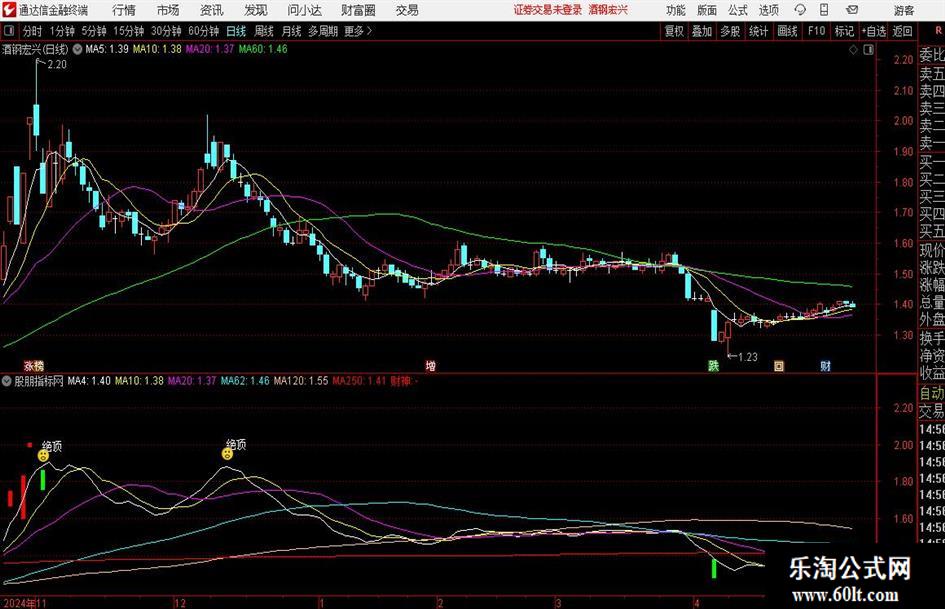Open the 多周期 view
This screenshot has height=609, width=945.
coord(323,31)
